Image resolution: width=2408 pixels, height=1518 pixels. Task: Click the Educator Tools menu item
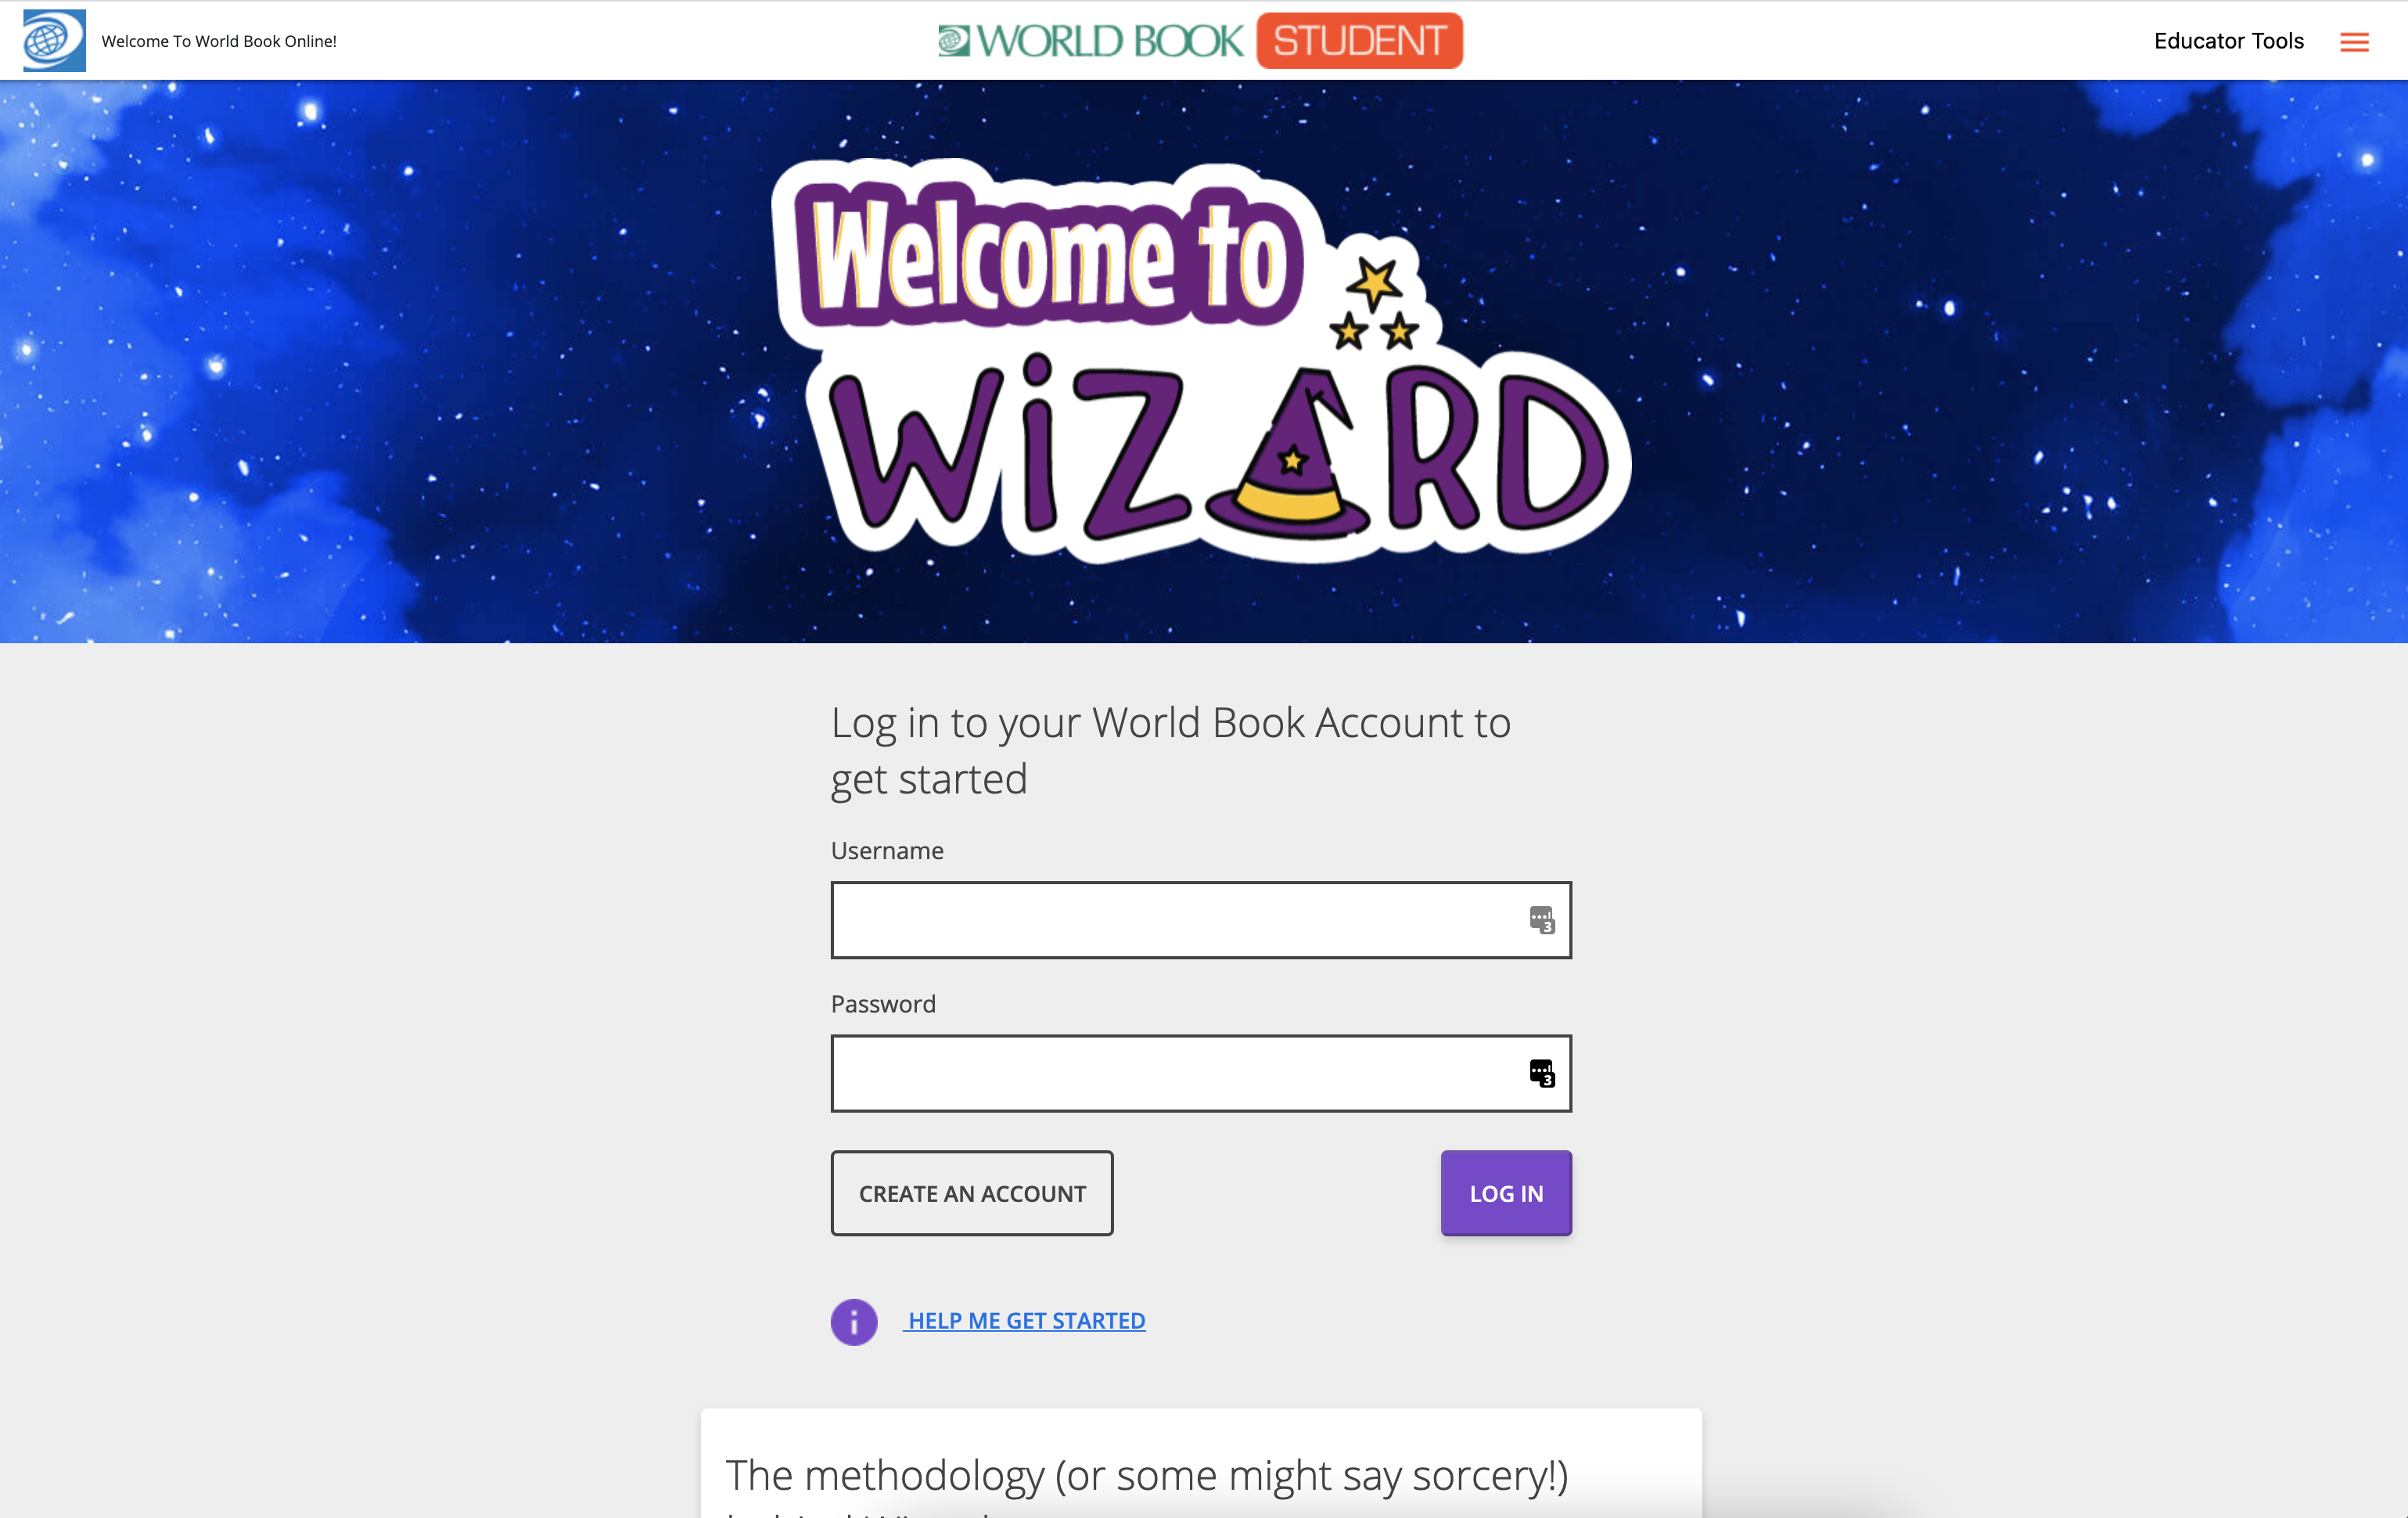click(x=2231, y=40)
